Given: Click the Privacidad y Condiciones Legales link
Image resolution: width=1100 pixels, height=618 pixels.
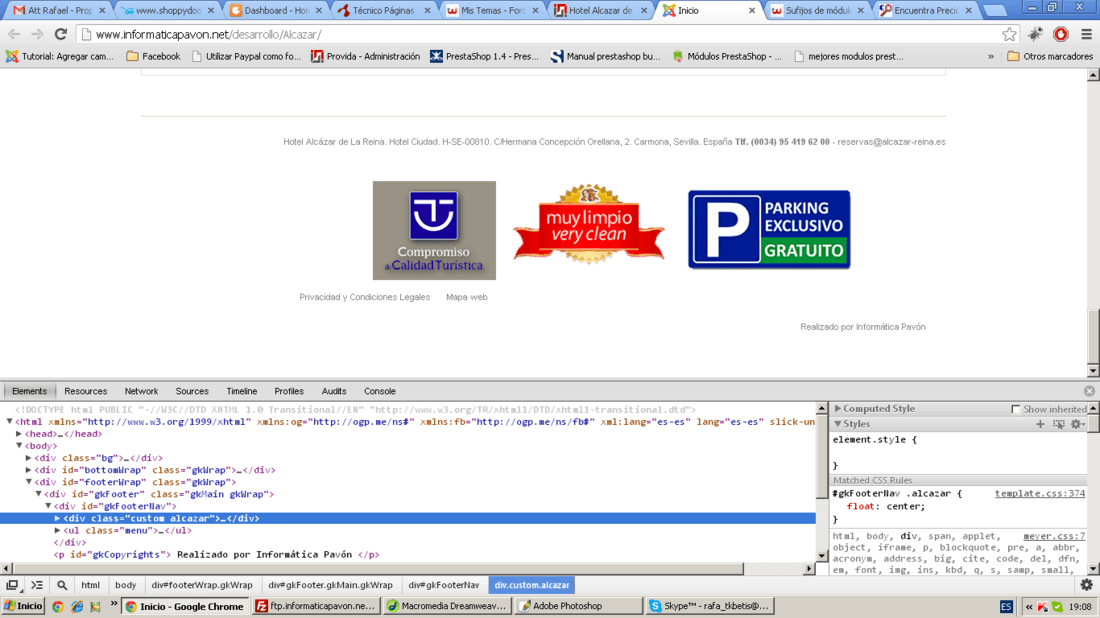Looking at the screenshot, I should point(365,297).
